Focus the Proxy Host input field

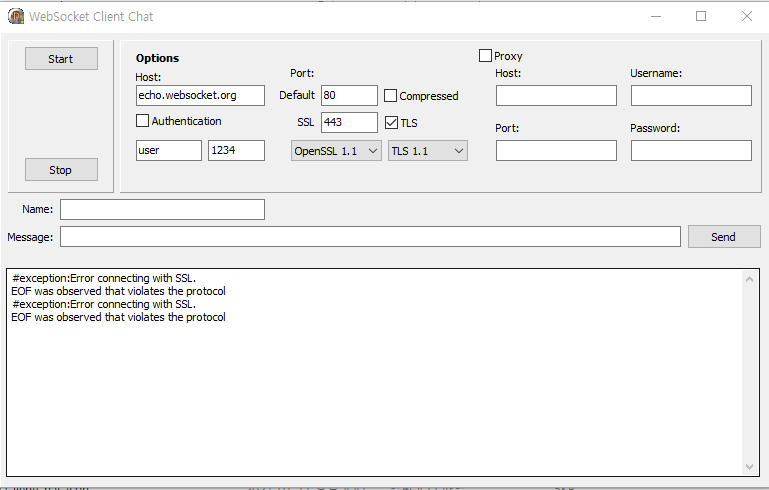tap(556, 95)
